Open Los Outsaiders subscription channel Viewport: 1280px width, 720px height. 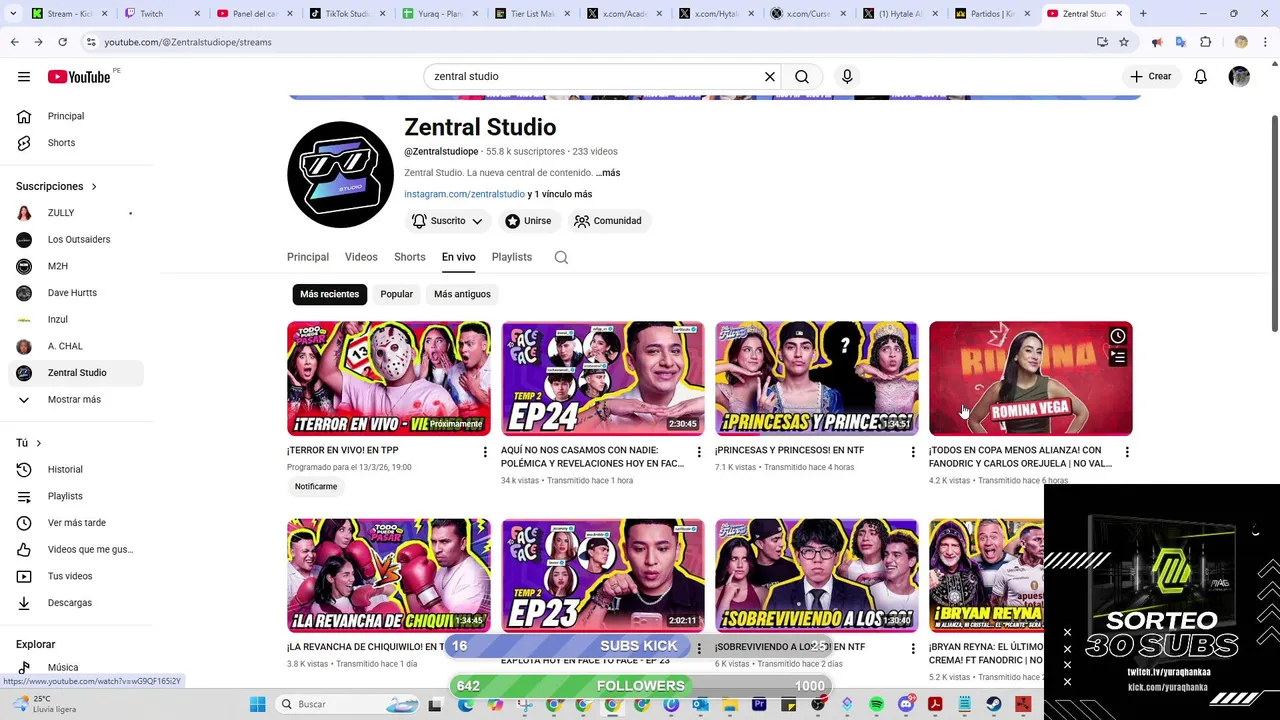76,239
